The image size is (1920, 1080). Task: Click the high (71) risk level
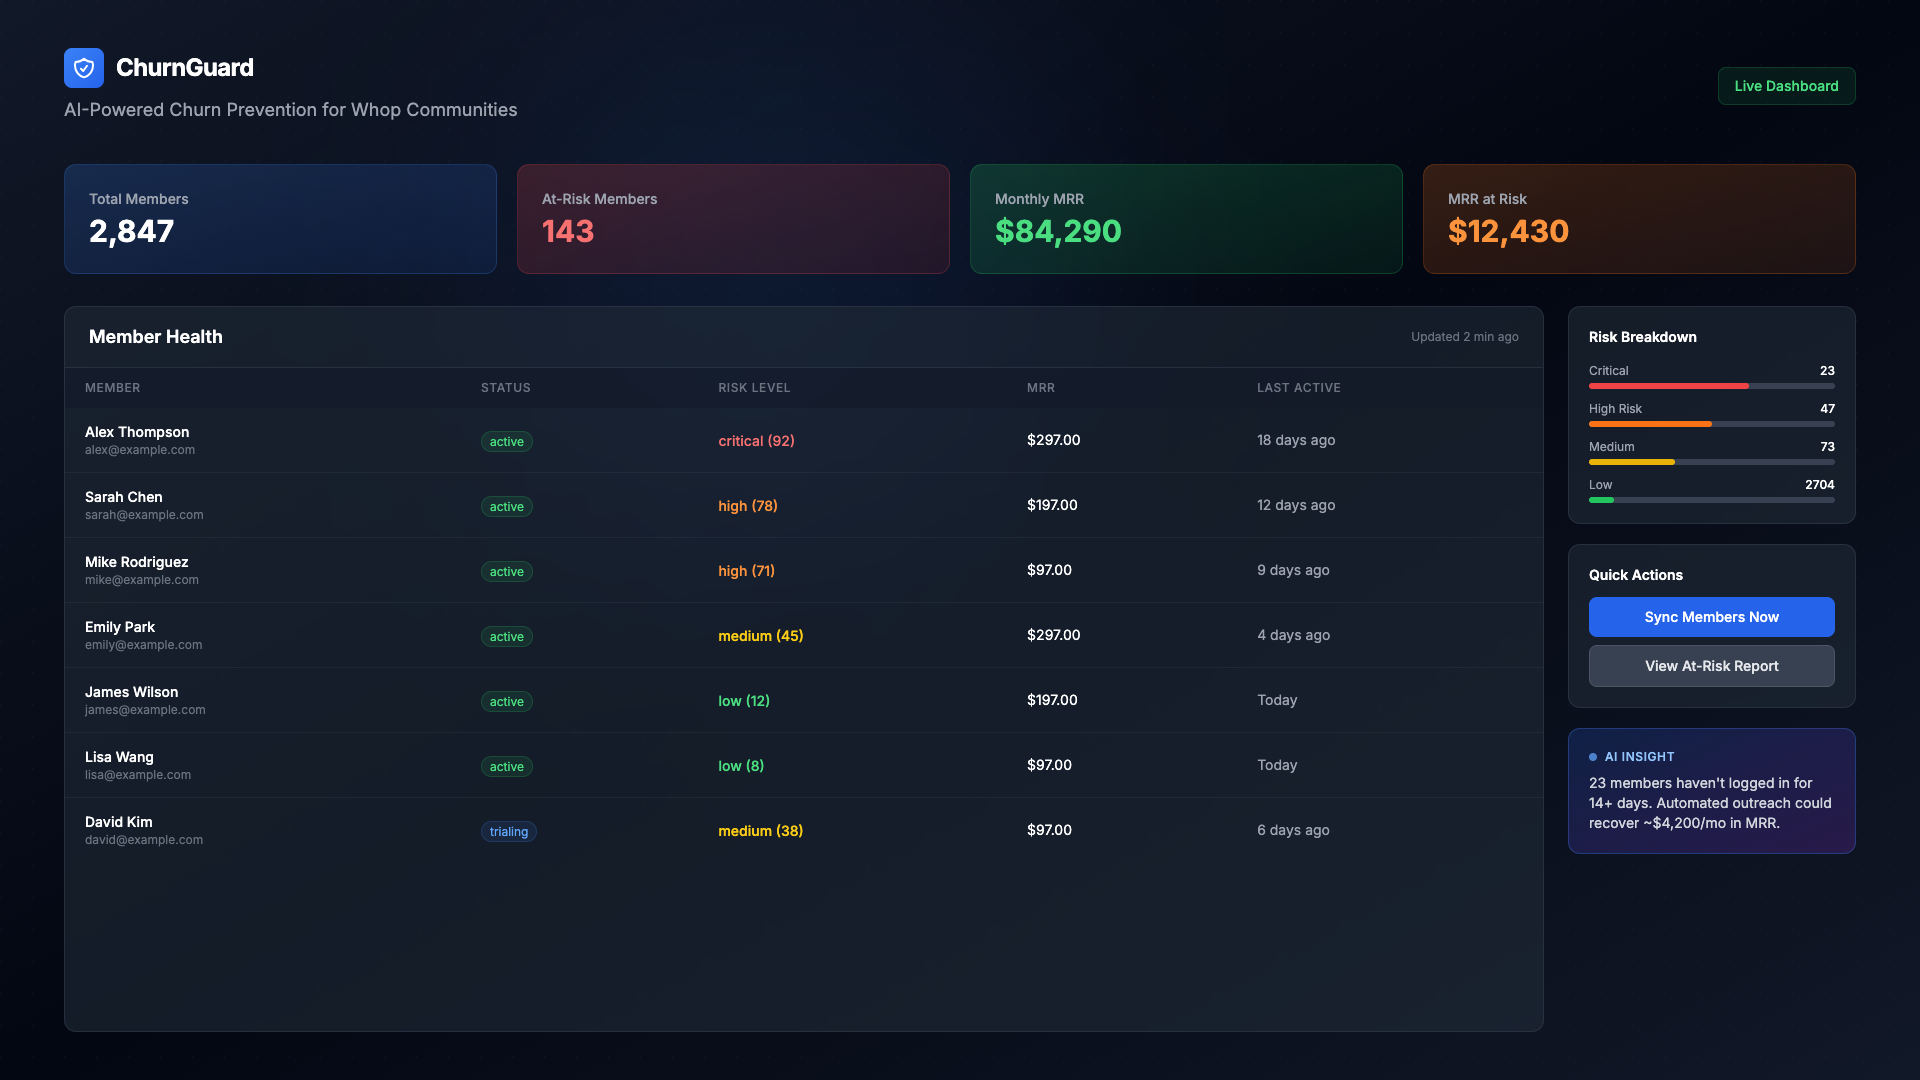coord(746,571)
